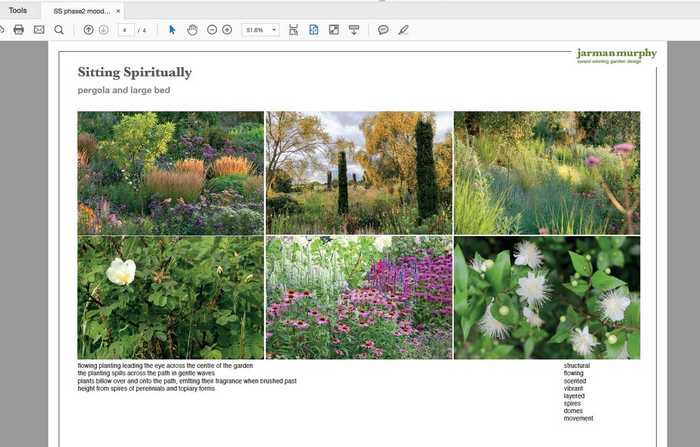Click the email envelope icon

pos(39,30)
